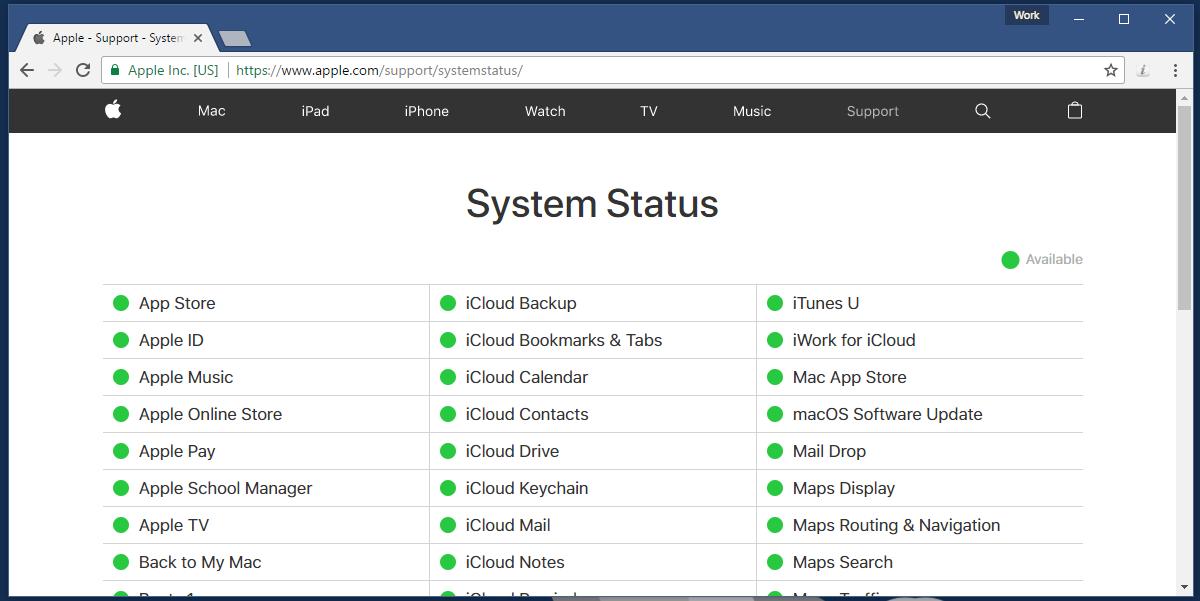Screen dimensions: 1200x601
Task: Click the iWork for iCloud entry
Action: 854,340
